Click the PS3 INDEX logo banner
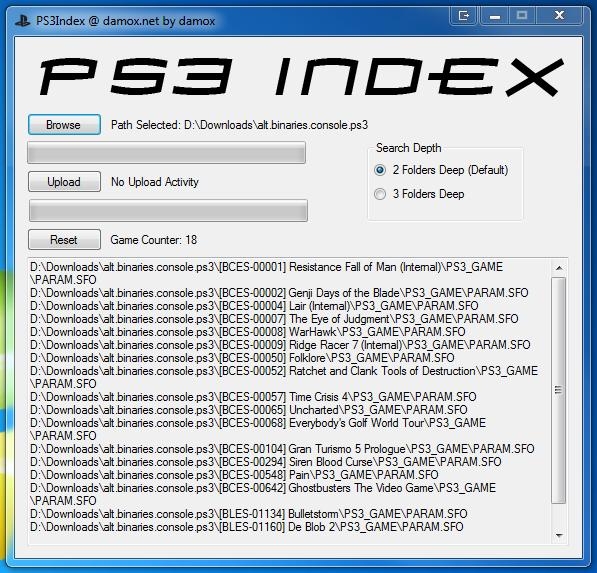 [301, 76]
